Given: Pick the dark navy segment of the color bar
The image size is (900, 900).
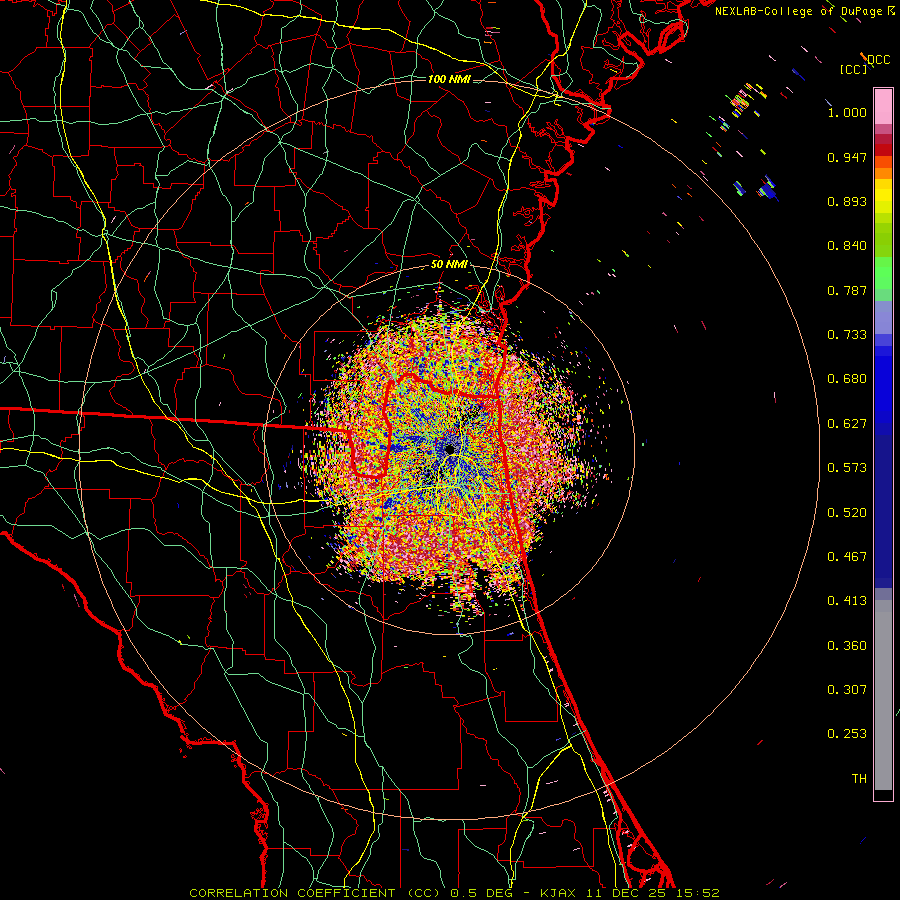Looking at the screenshot, I should [883, 511].
